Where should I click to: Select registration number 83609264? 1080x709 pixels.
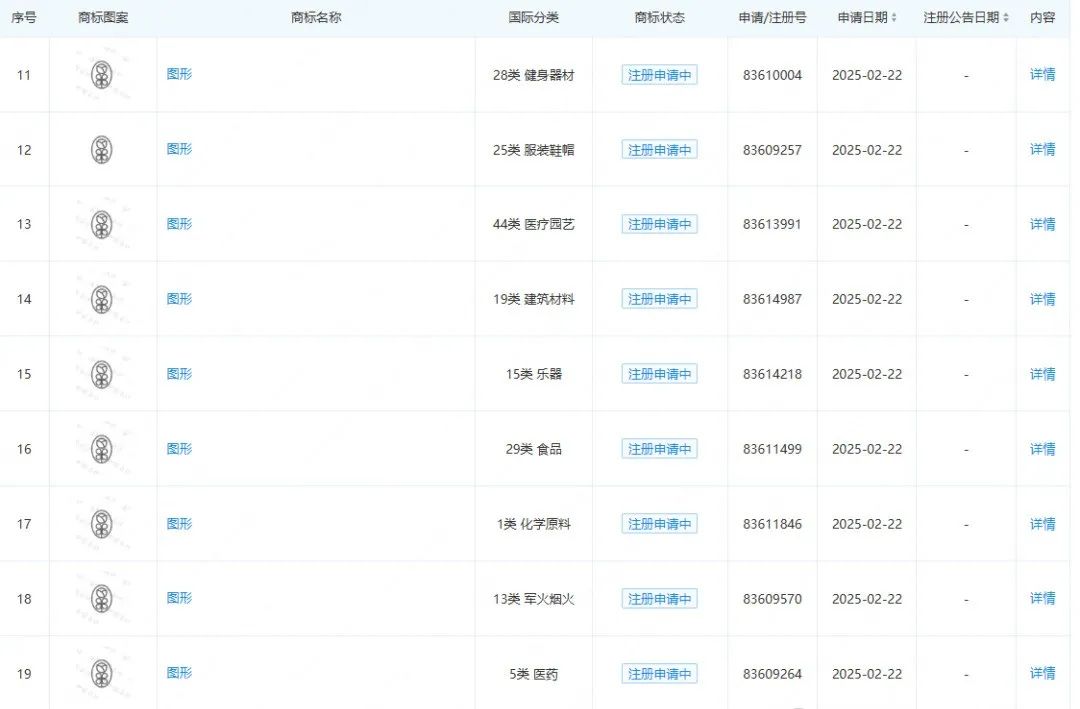tap(772, 675)
